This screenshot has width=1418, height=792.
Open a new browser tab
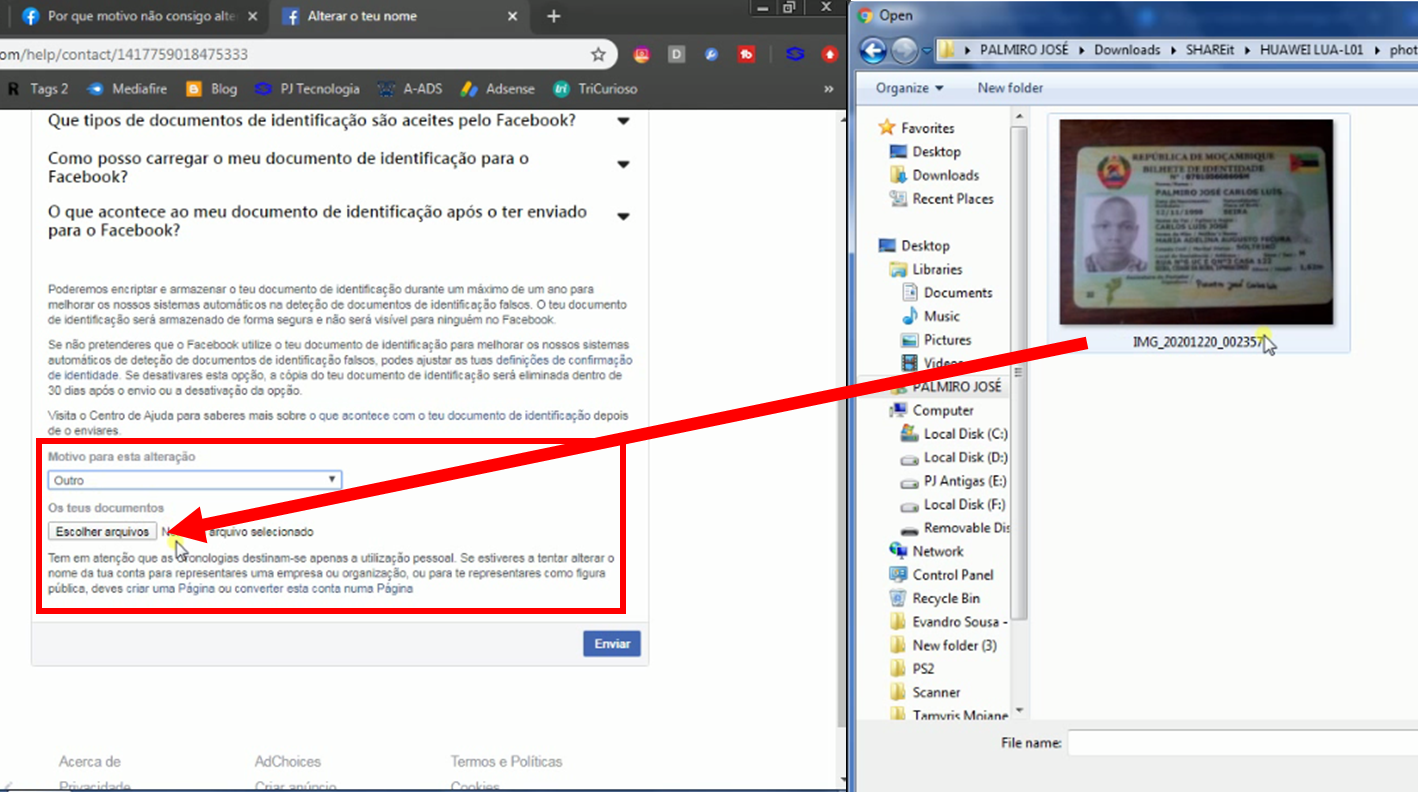[x=553, y=16]
